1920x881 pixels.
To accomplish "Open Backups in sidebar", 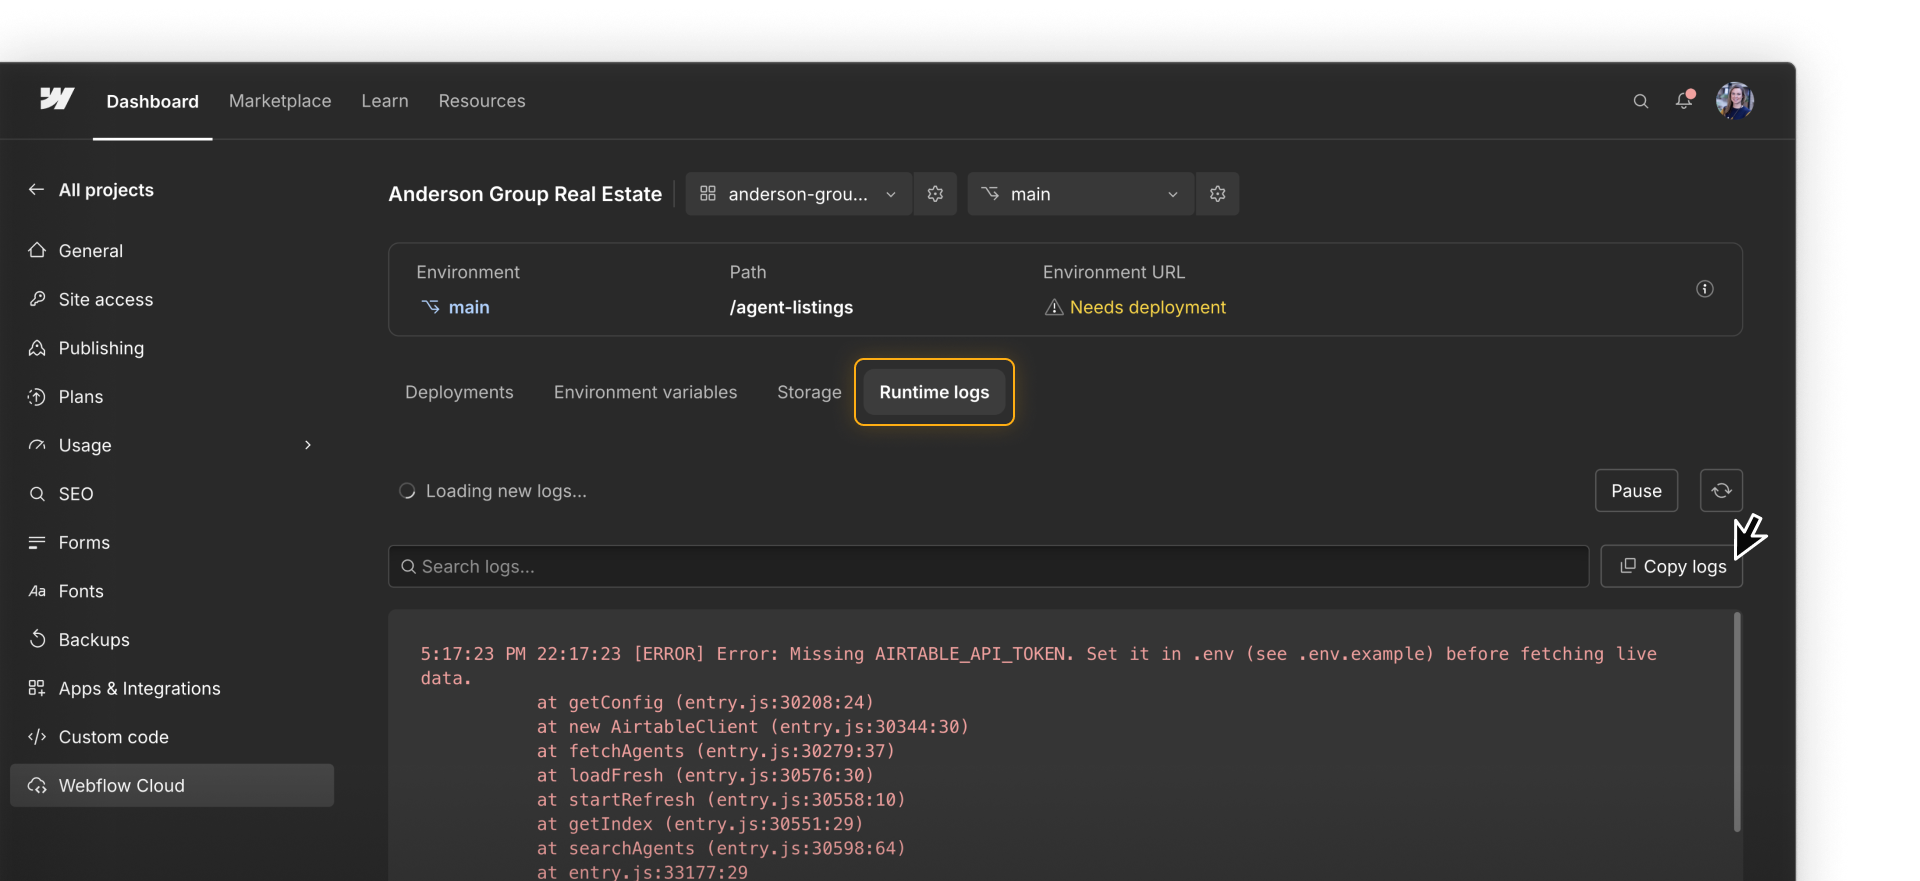I will 172,639.
